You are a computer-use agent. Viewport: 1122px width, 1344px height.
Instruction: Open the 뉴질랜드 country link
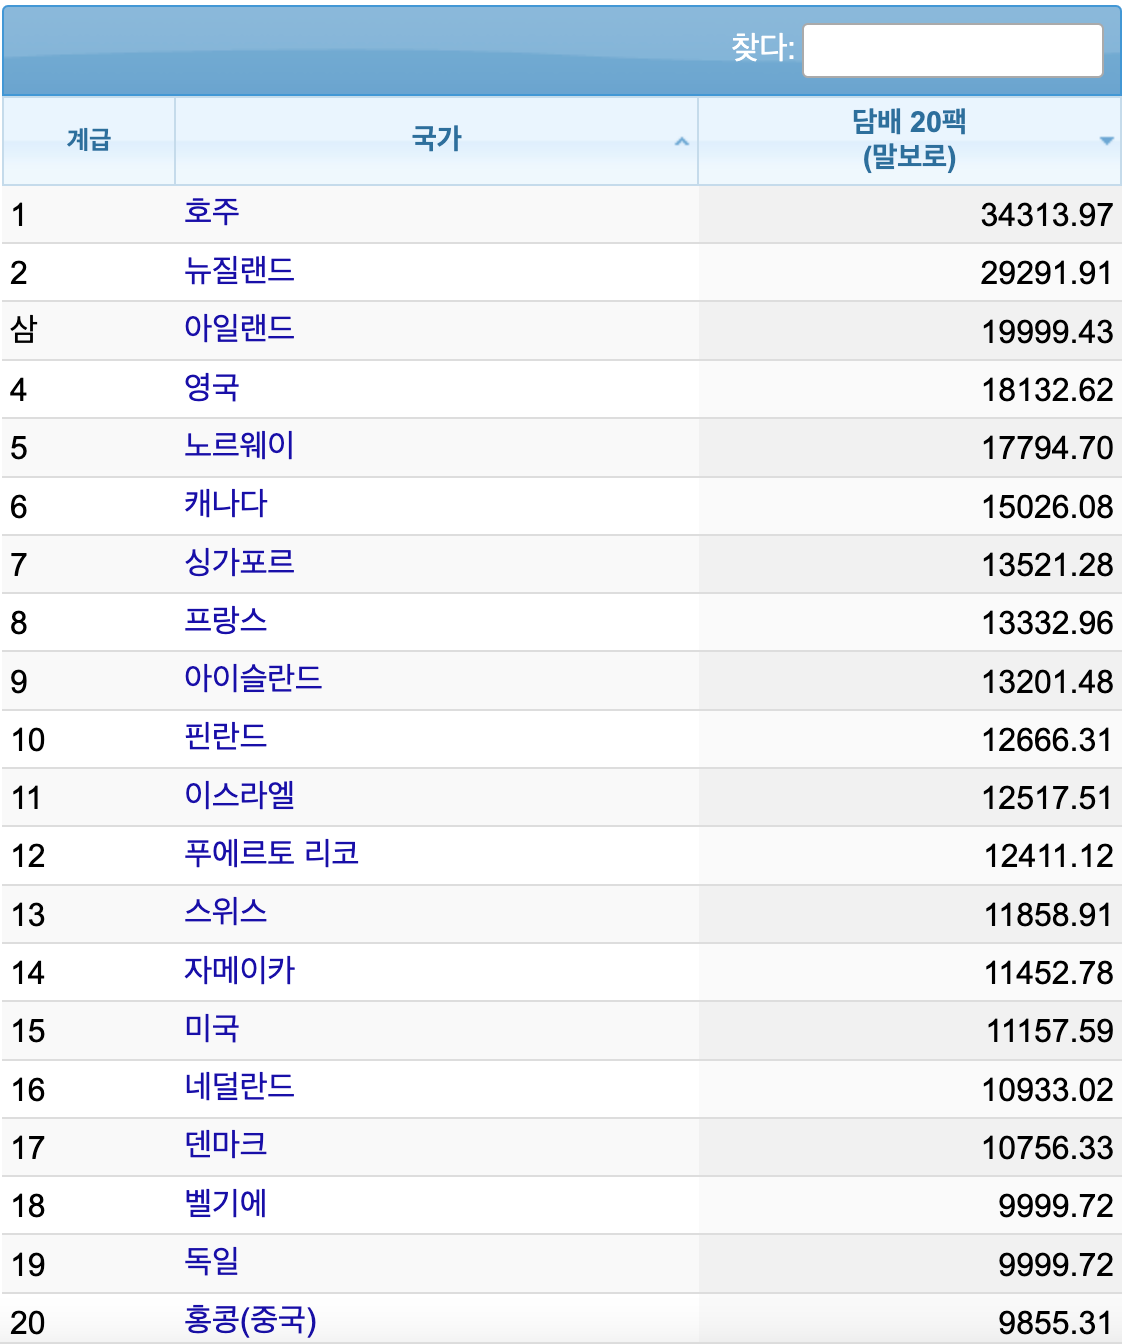(x=239, y=270)
